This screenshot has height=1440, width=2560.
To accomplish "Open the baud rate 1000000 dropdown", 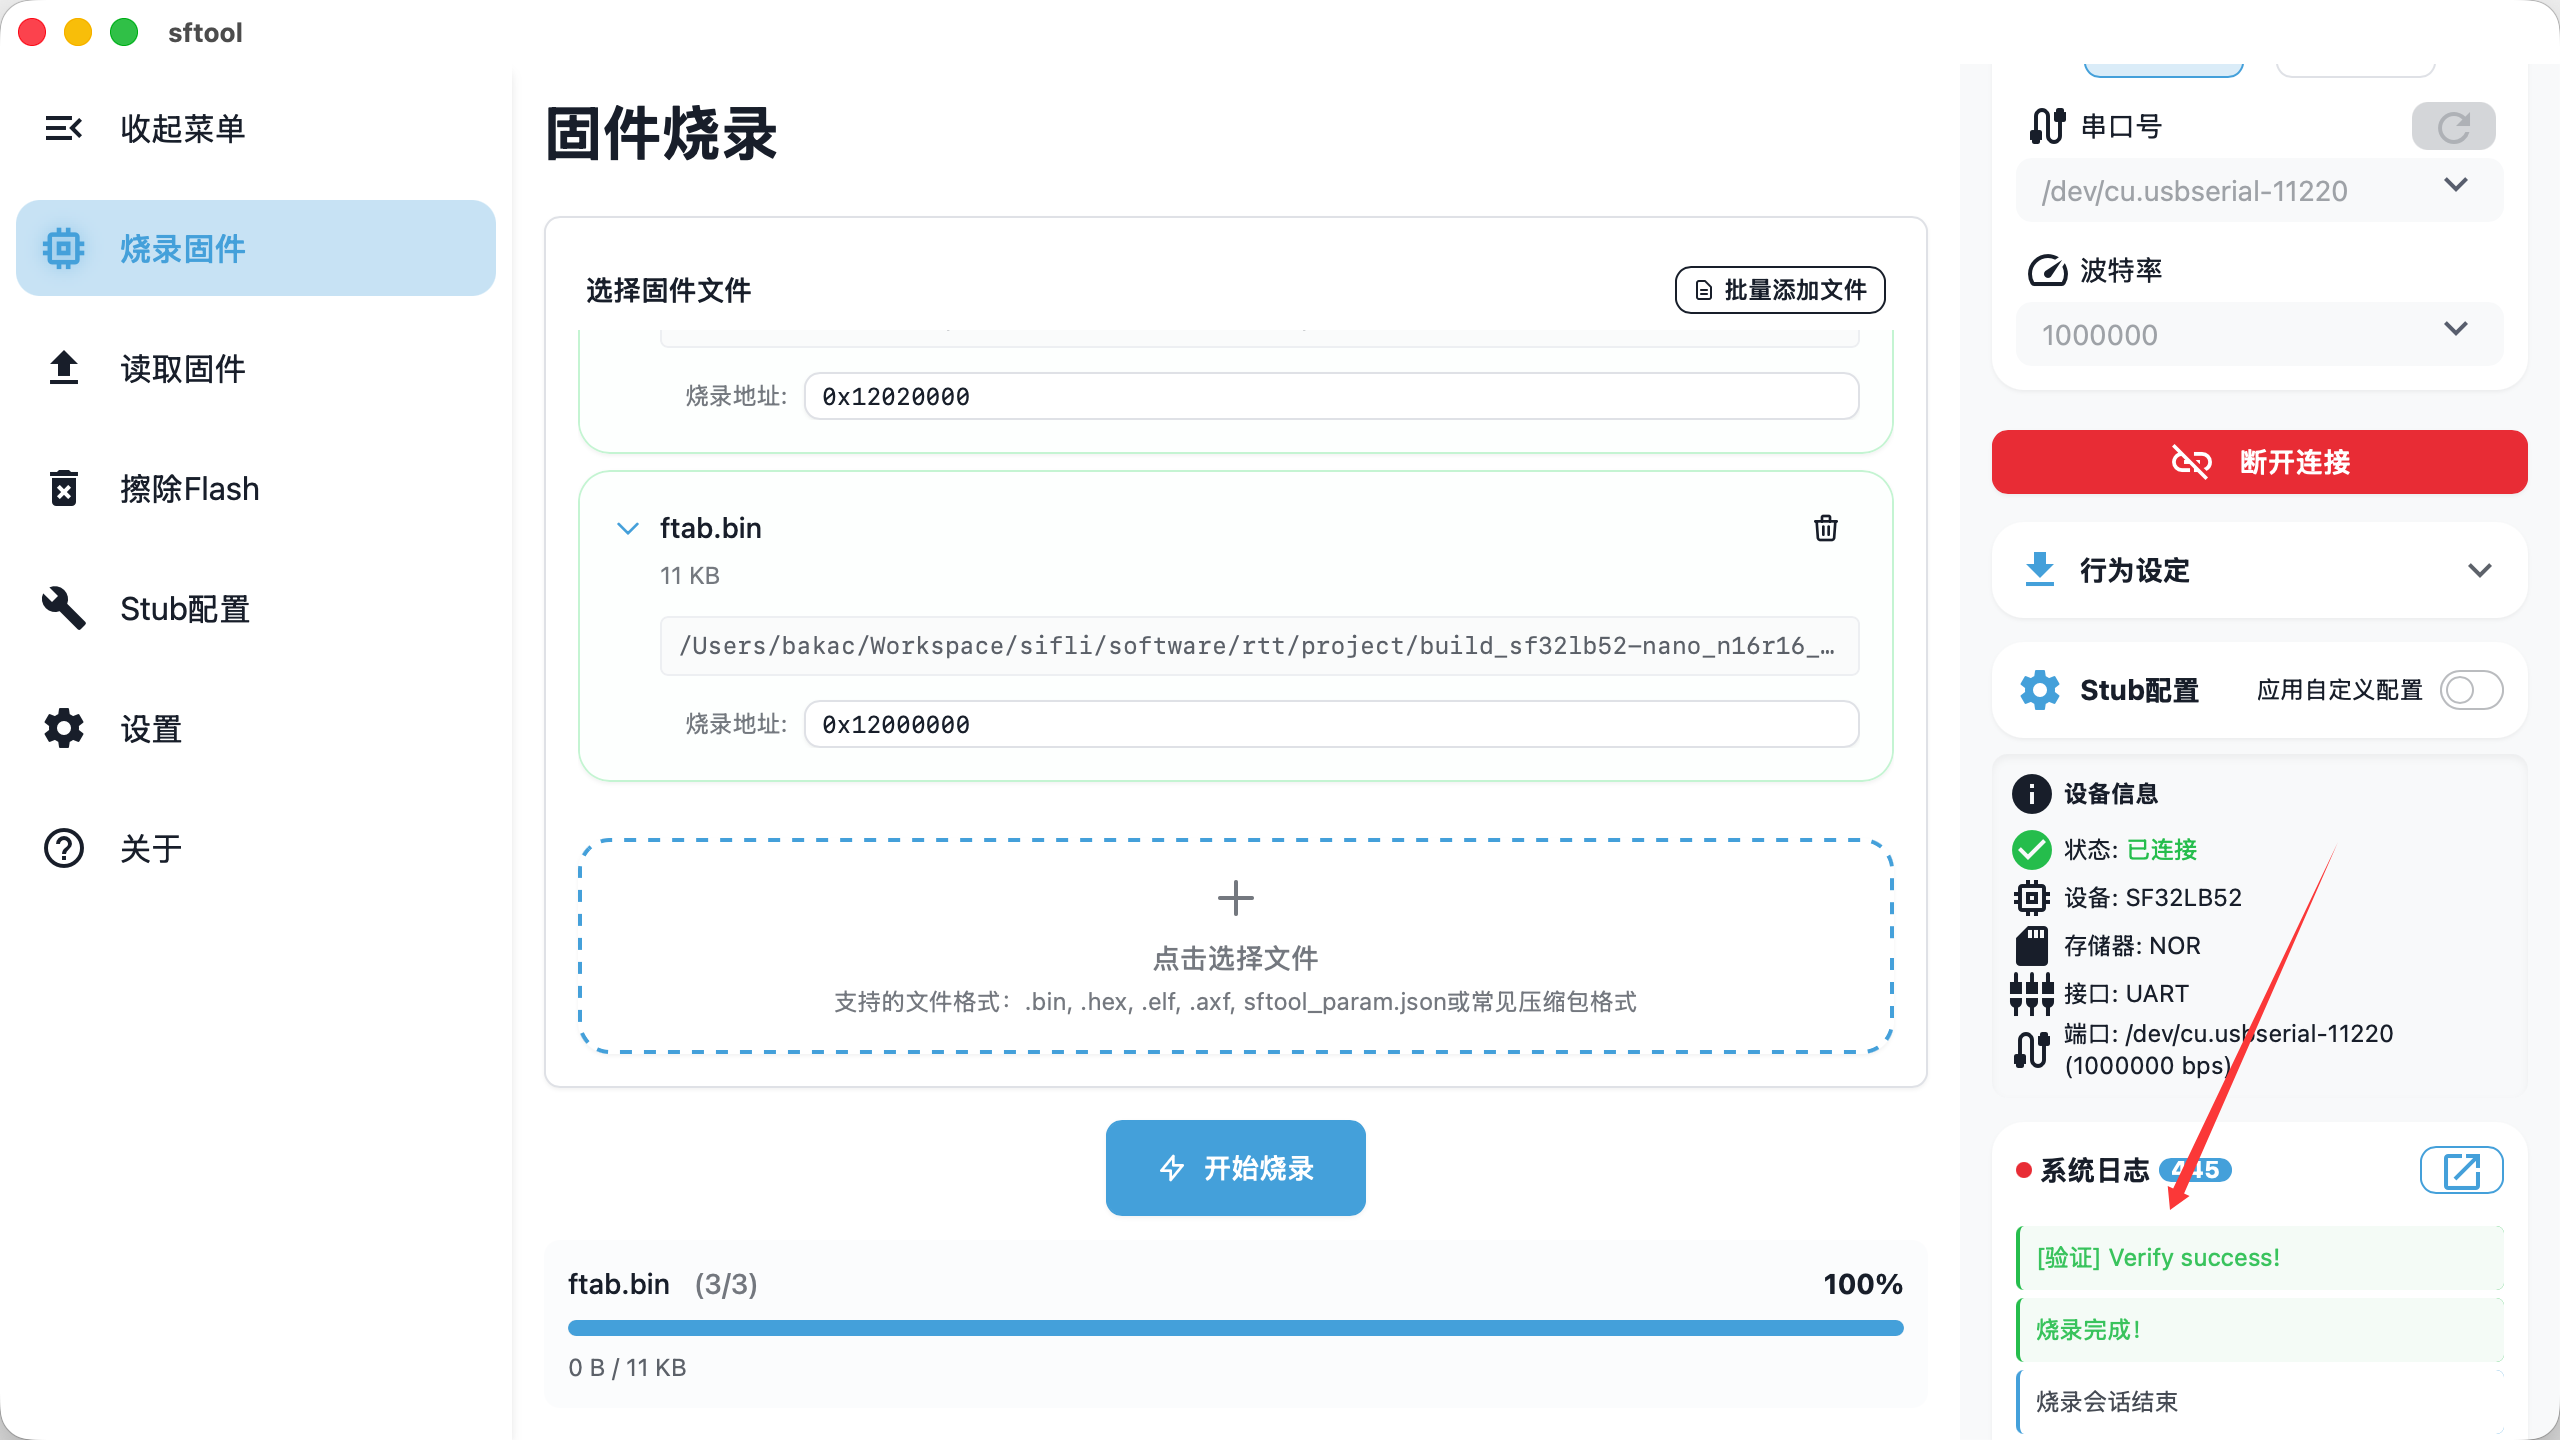I will [x=2258, y=334].
